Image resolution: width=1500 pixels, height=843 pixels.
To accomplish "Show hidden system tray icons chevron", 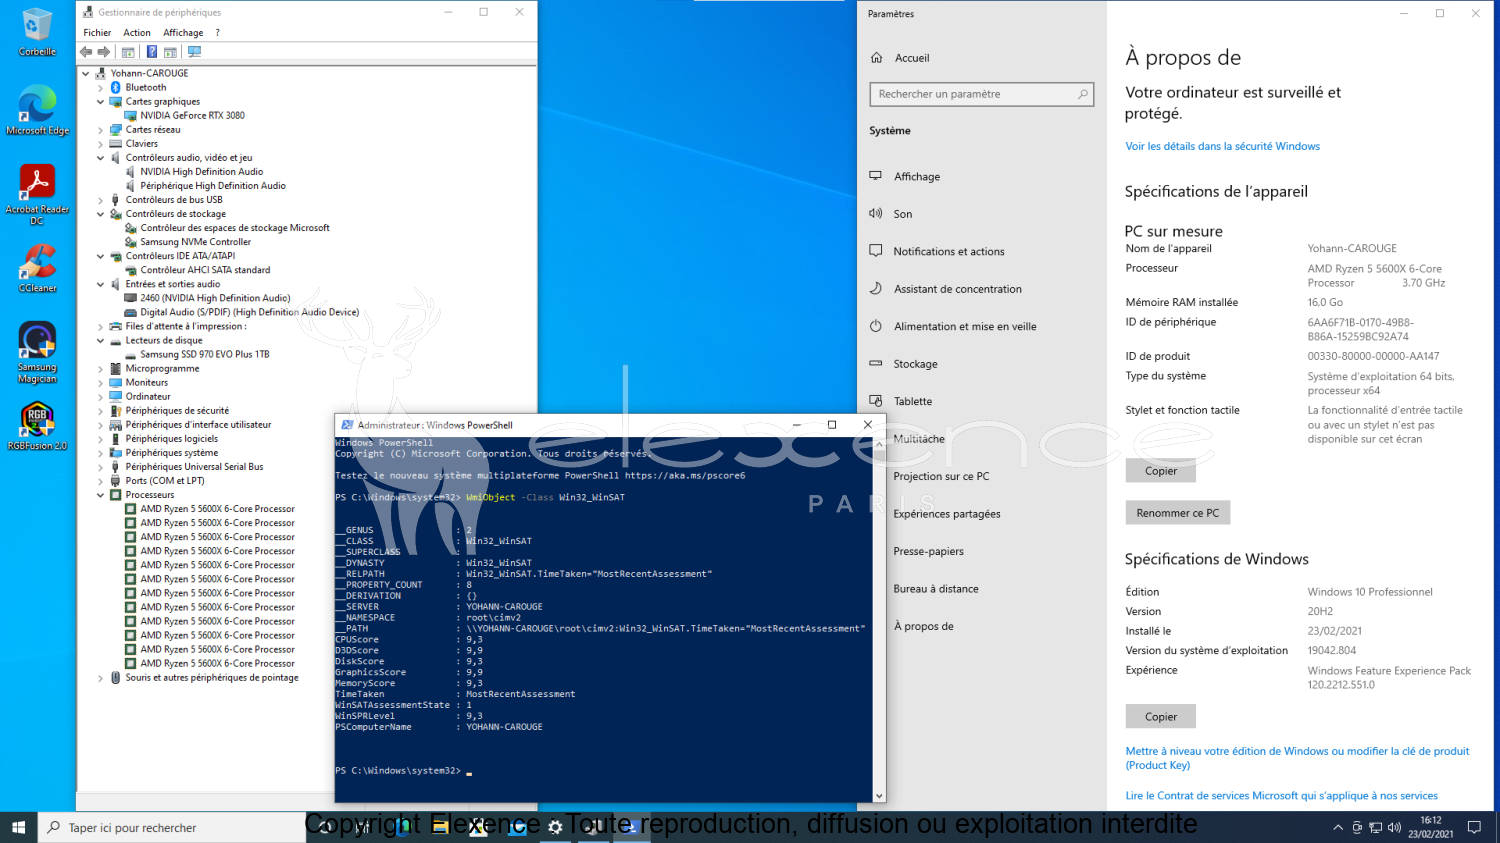I will pyautogui.click(x=1338, y=828).
